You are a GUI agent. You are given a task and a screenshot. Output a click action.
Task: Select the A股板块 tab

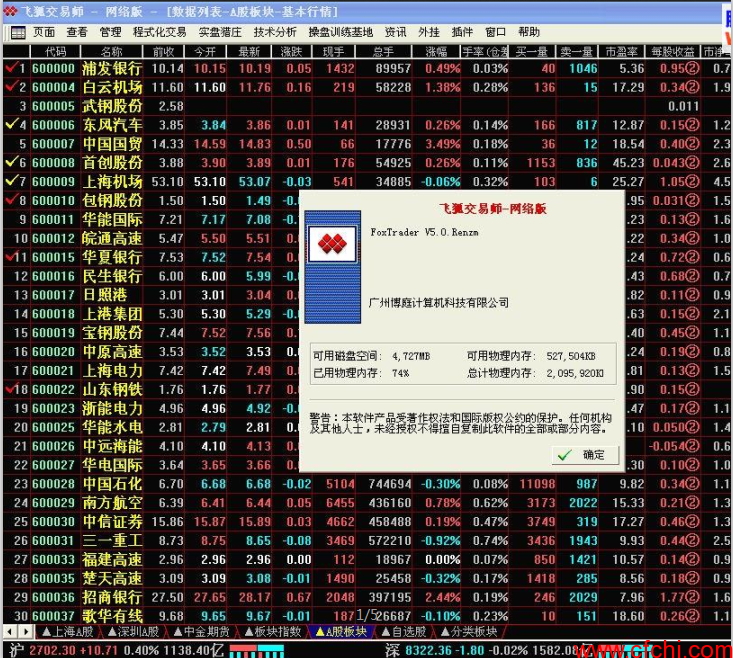click(341, 632)
